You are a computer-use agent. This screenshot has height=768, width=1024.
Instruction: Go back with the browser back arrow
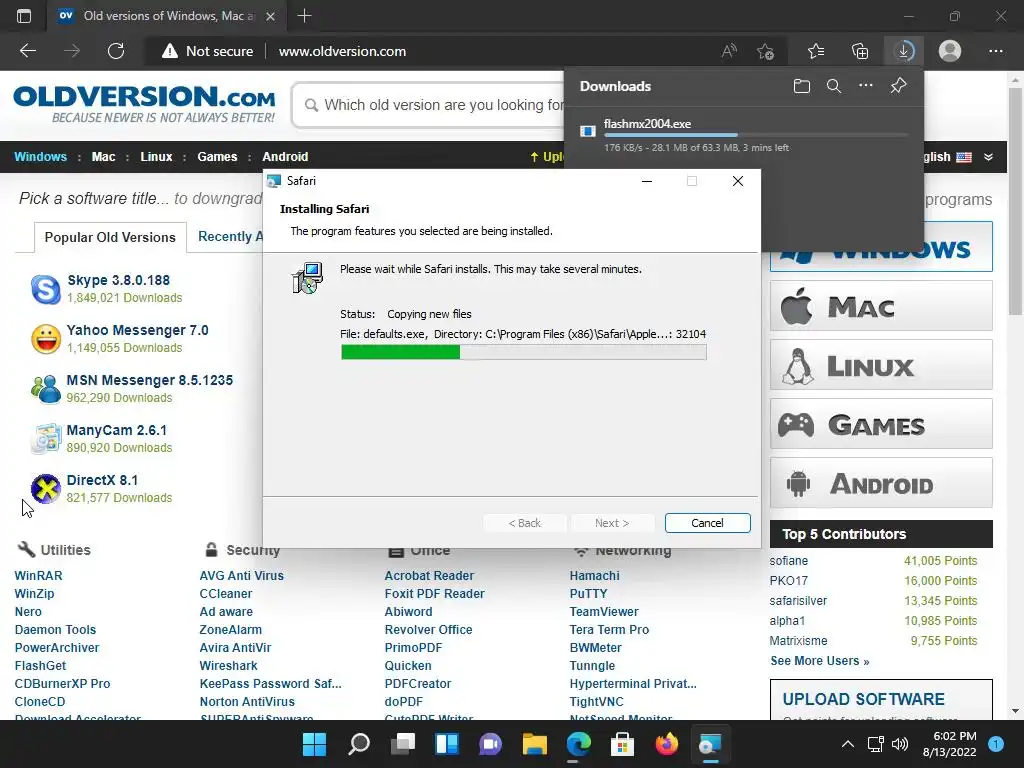[x=27, y=51]
